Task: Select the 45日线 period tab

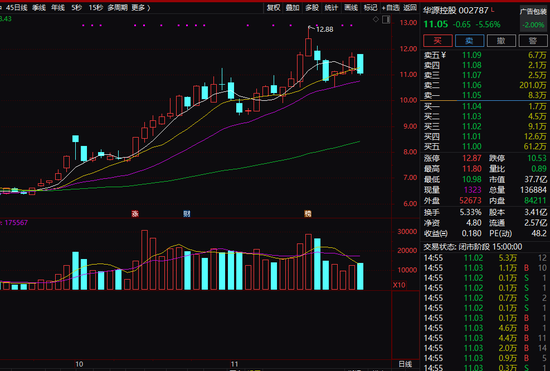Action: [x=16, y=8]
